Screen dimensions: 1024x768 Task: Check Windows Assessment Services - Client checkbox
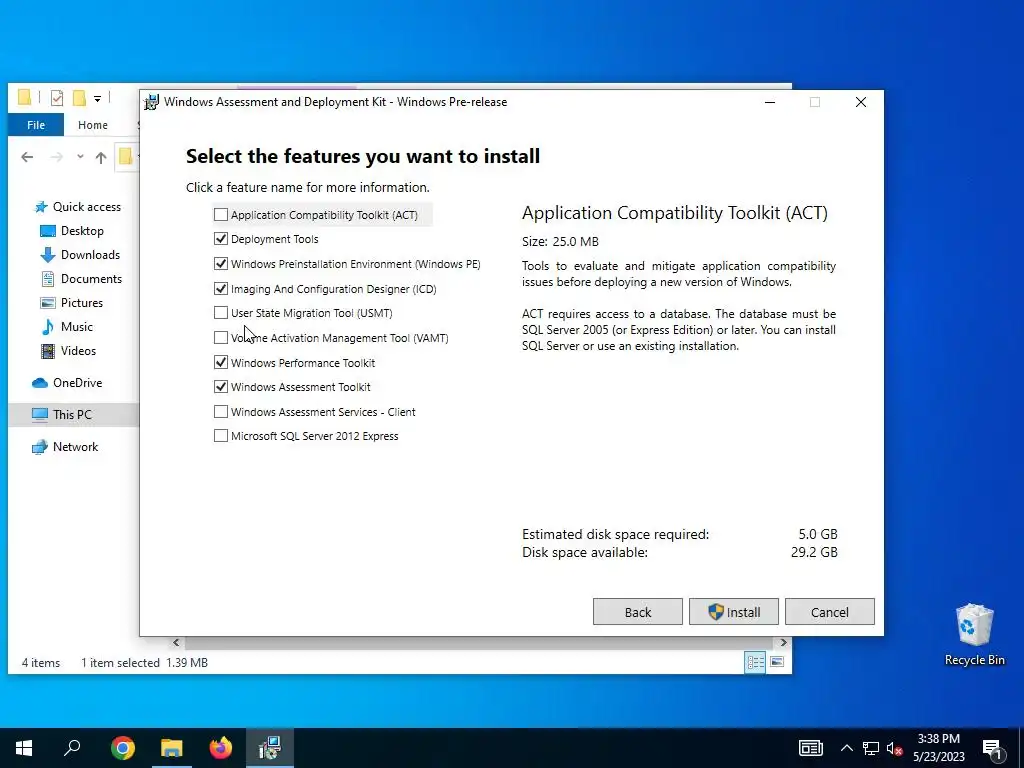coord(221,411)
